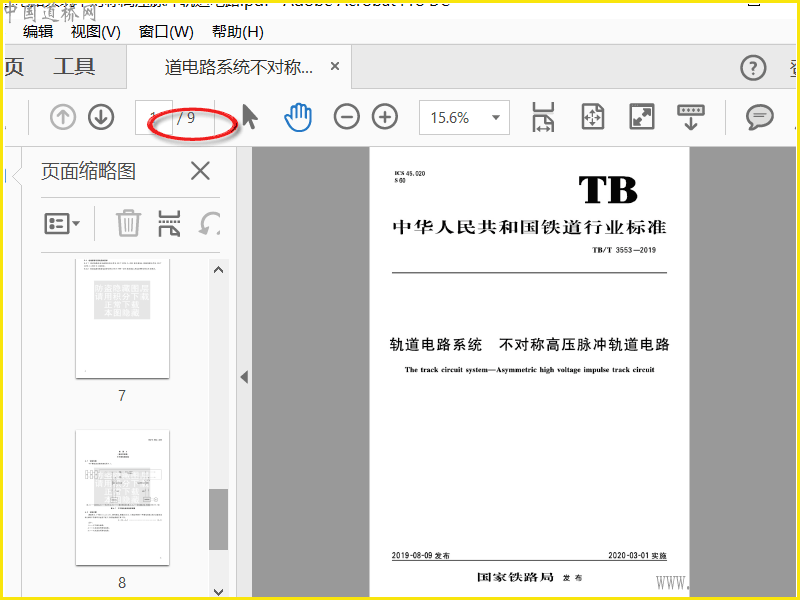The height and width of the screenshot is (600, 800).
Task: Zoom in with the plus icon
Action: pos(385,117)
